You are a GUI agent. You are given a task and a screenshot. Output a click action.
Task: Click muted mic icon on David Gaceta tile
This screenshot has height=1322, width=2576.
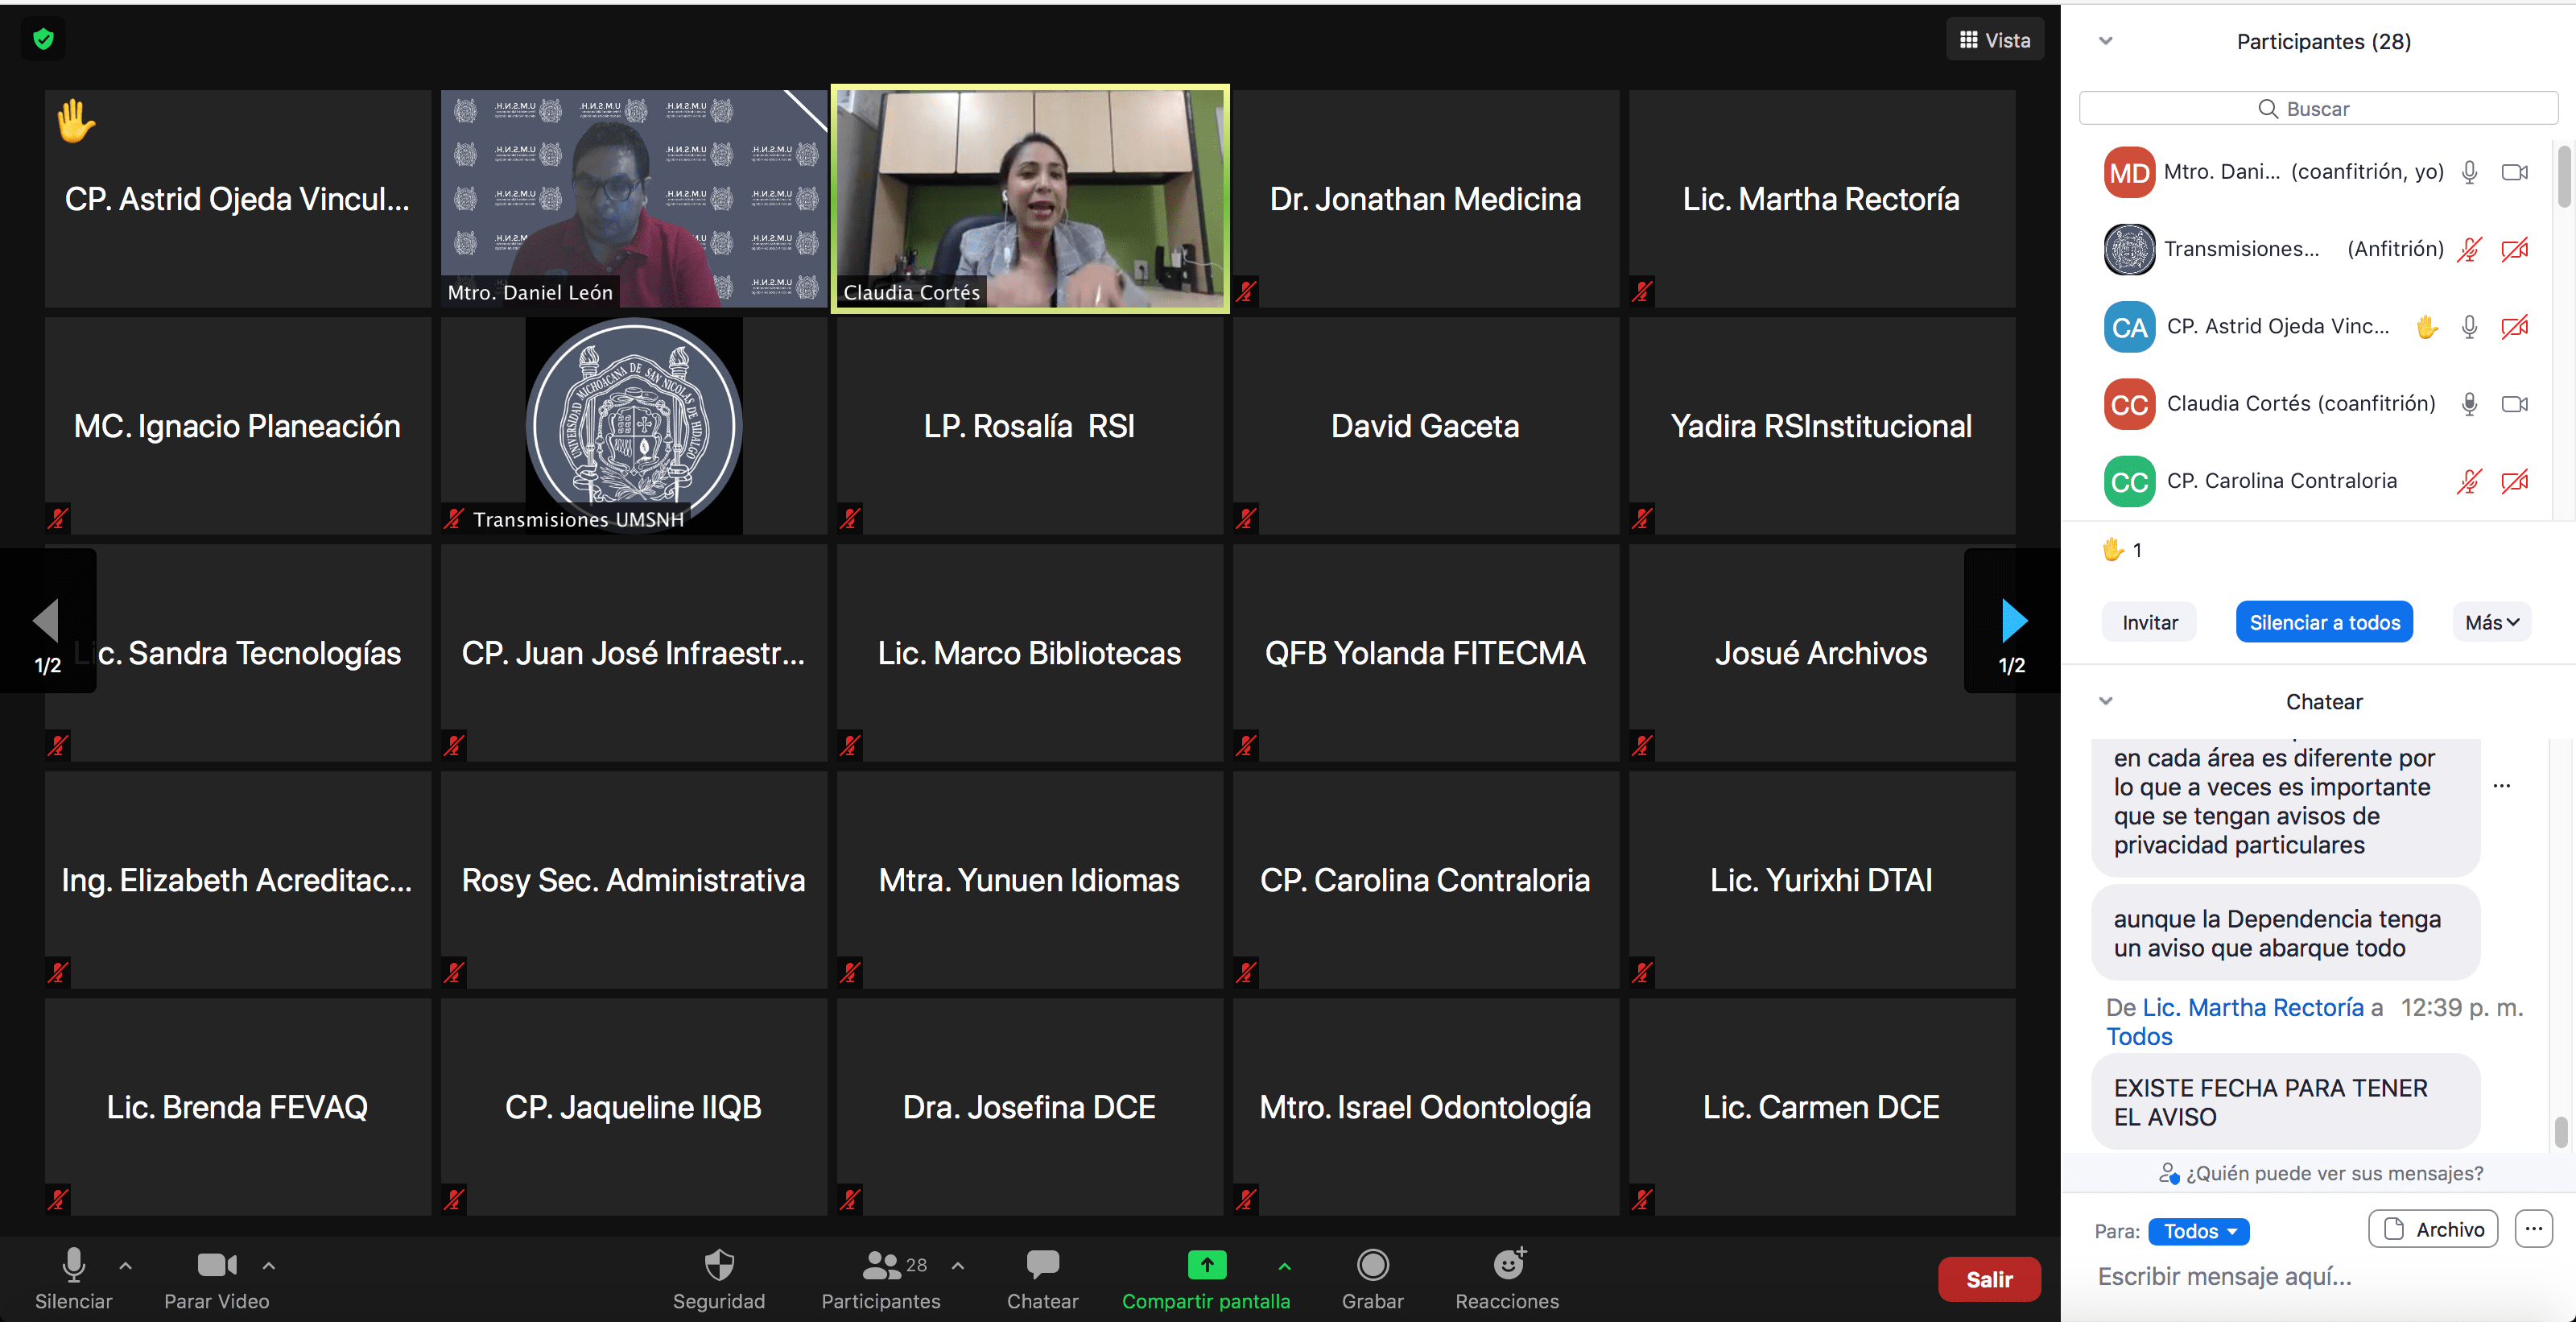(1246, 519)
